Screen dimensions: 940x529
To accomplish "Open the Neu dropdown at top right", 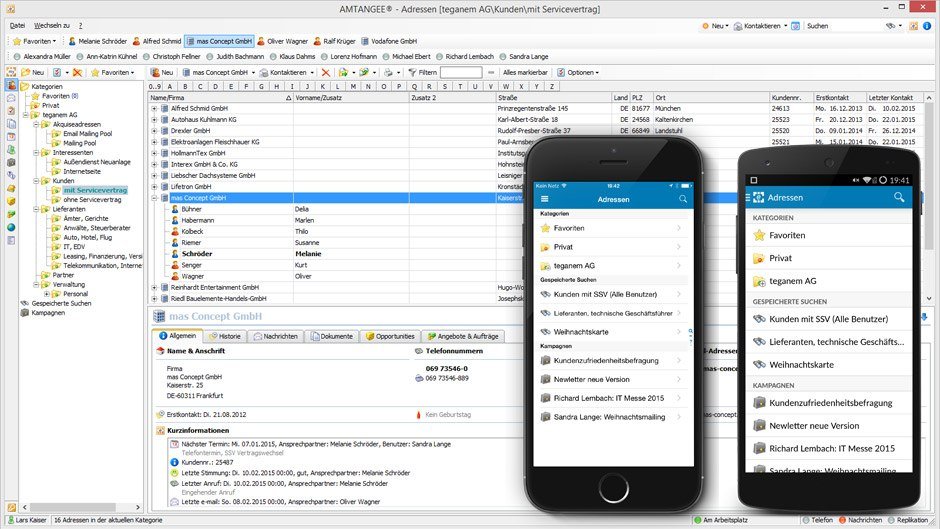I will pos(715,26).
